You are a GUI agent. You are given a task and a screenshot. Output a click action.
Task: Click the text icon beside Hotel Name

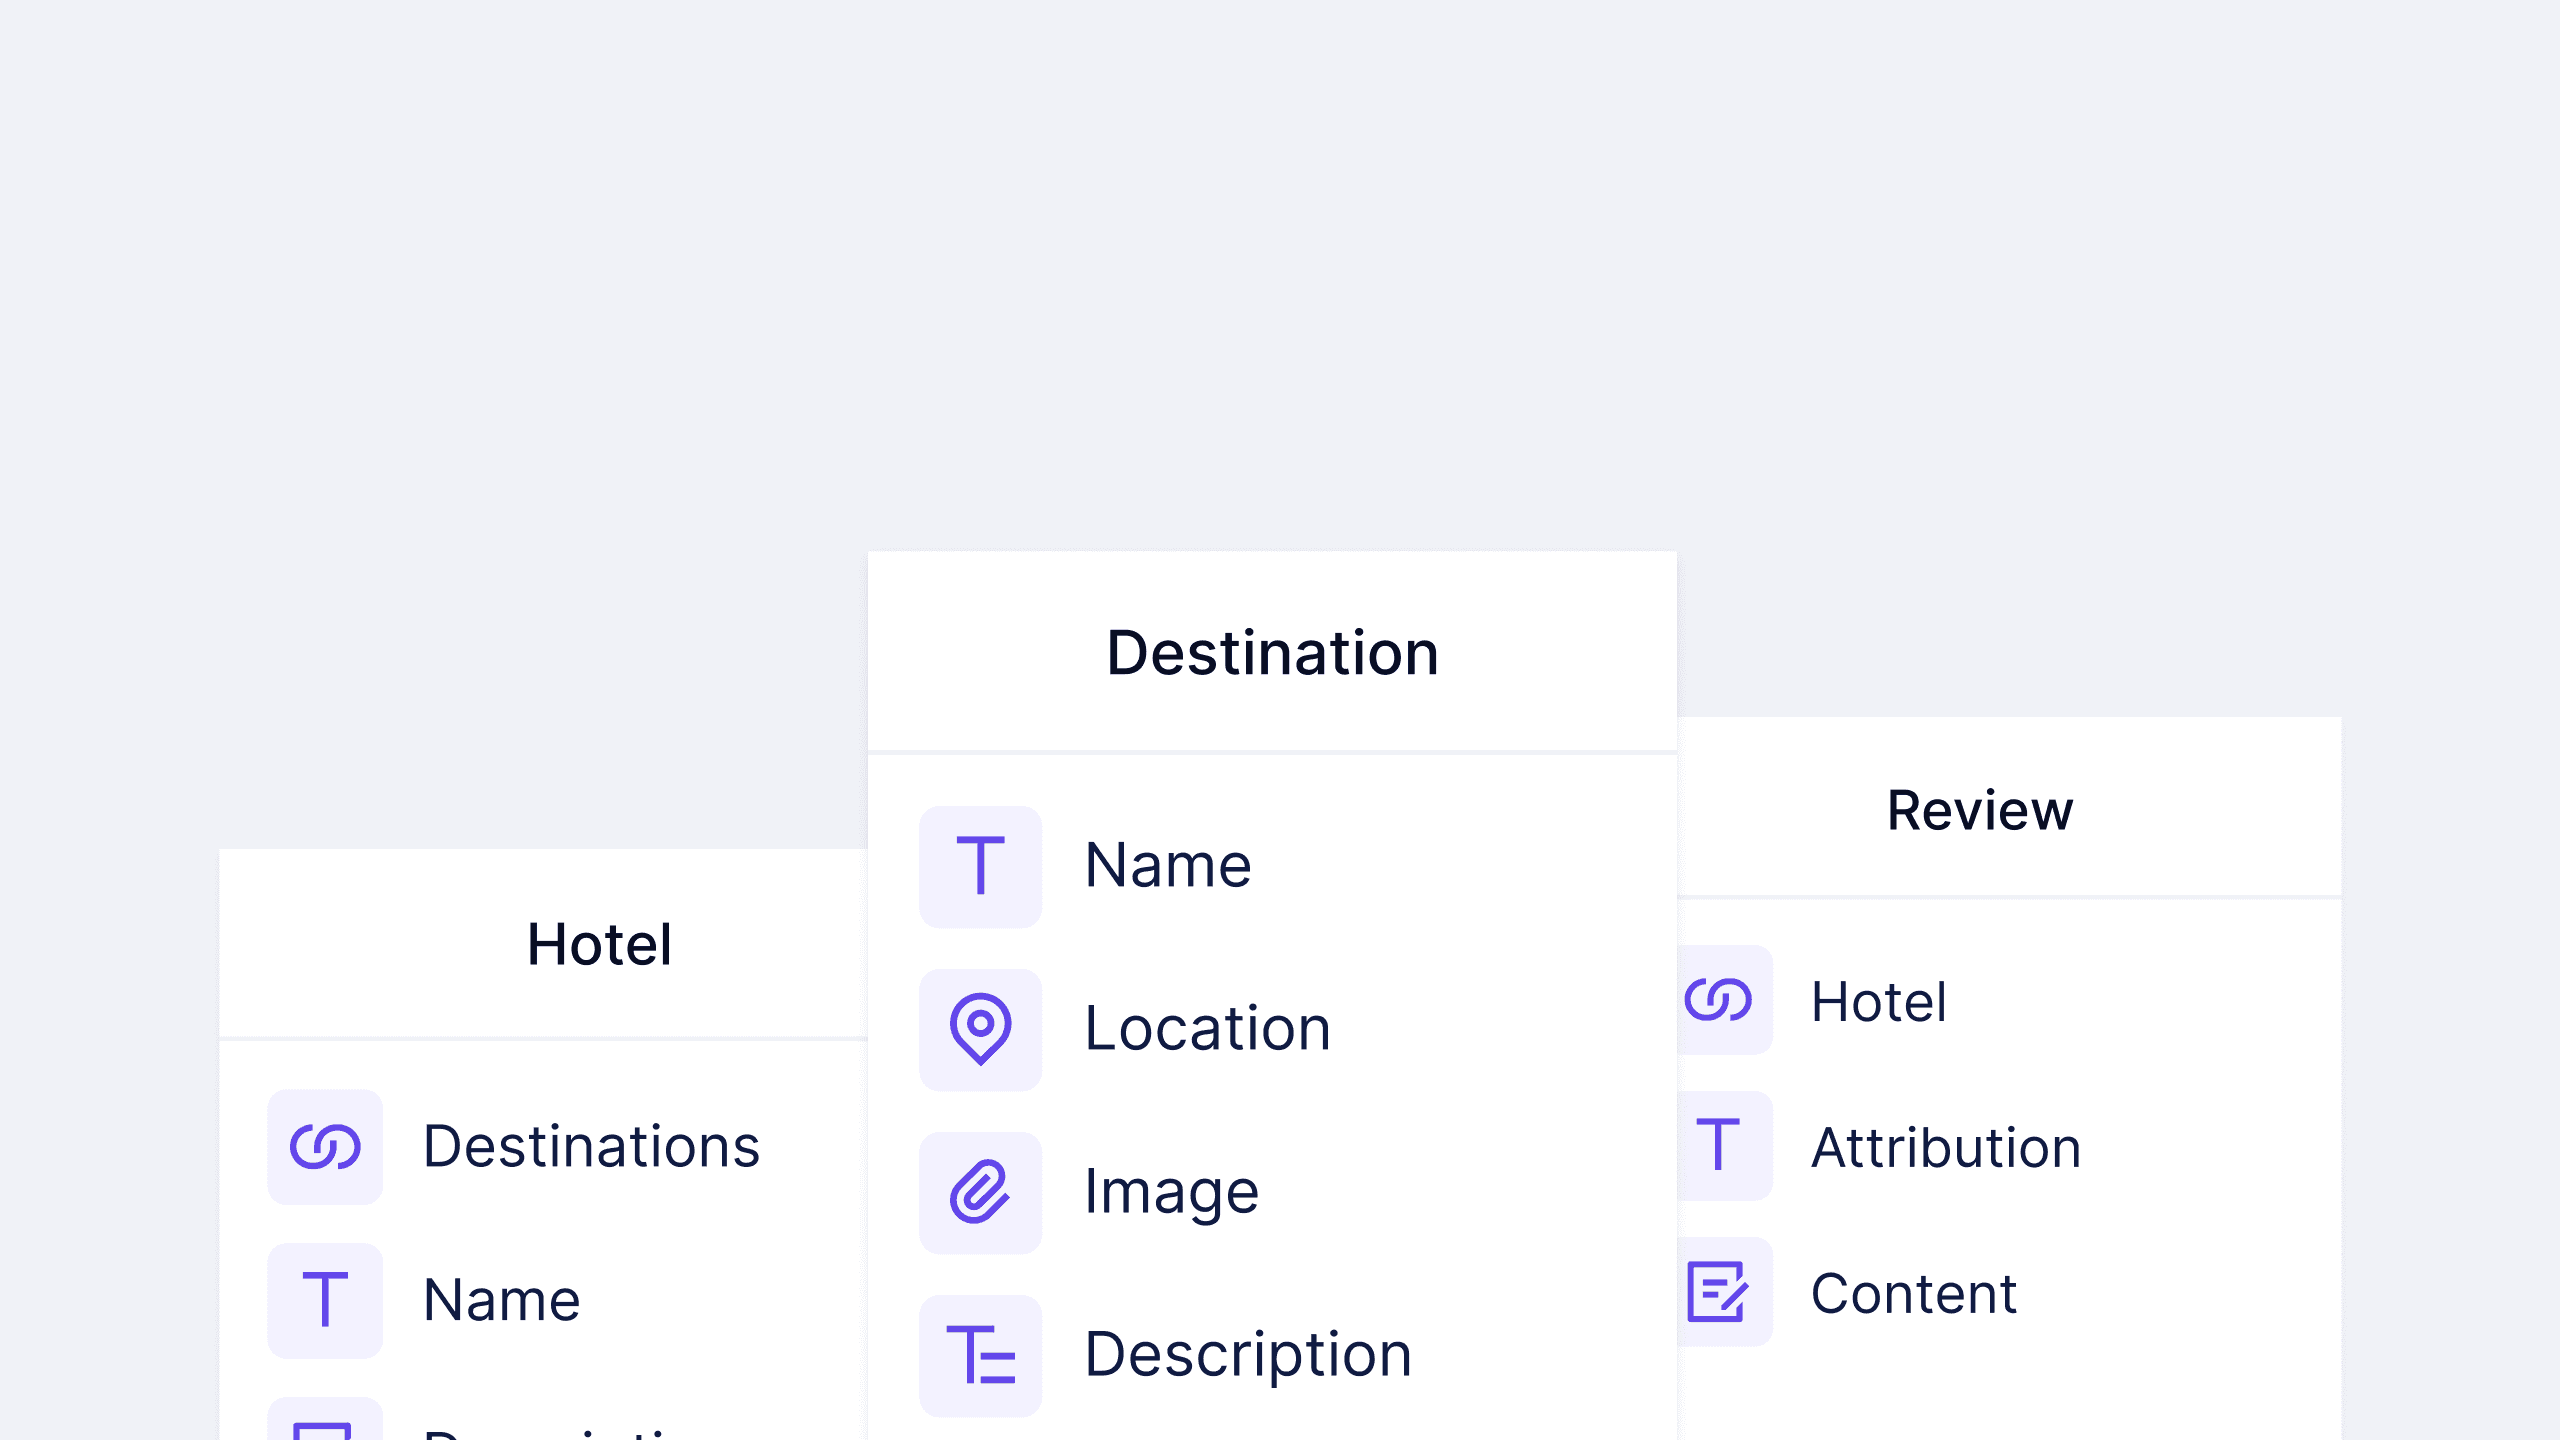[x=325, y=1300]
